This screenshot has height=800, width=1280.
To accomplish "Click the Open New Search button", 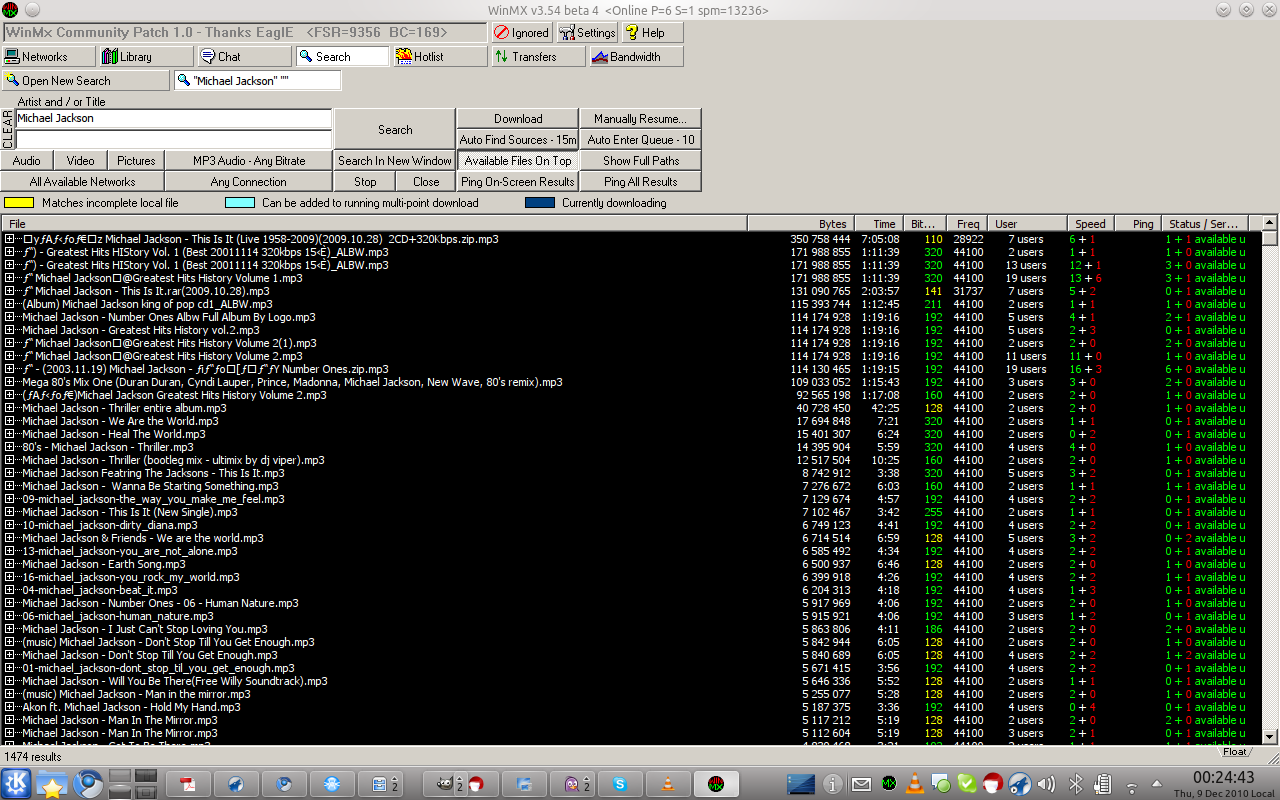I will point(86,81).
